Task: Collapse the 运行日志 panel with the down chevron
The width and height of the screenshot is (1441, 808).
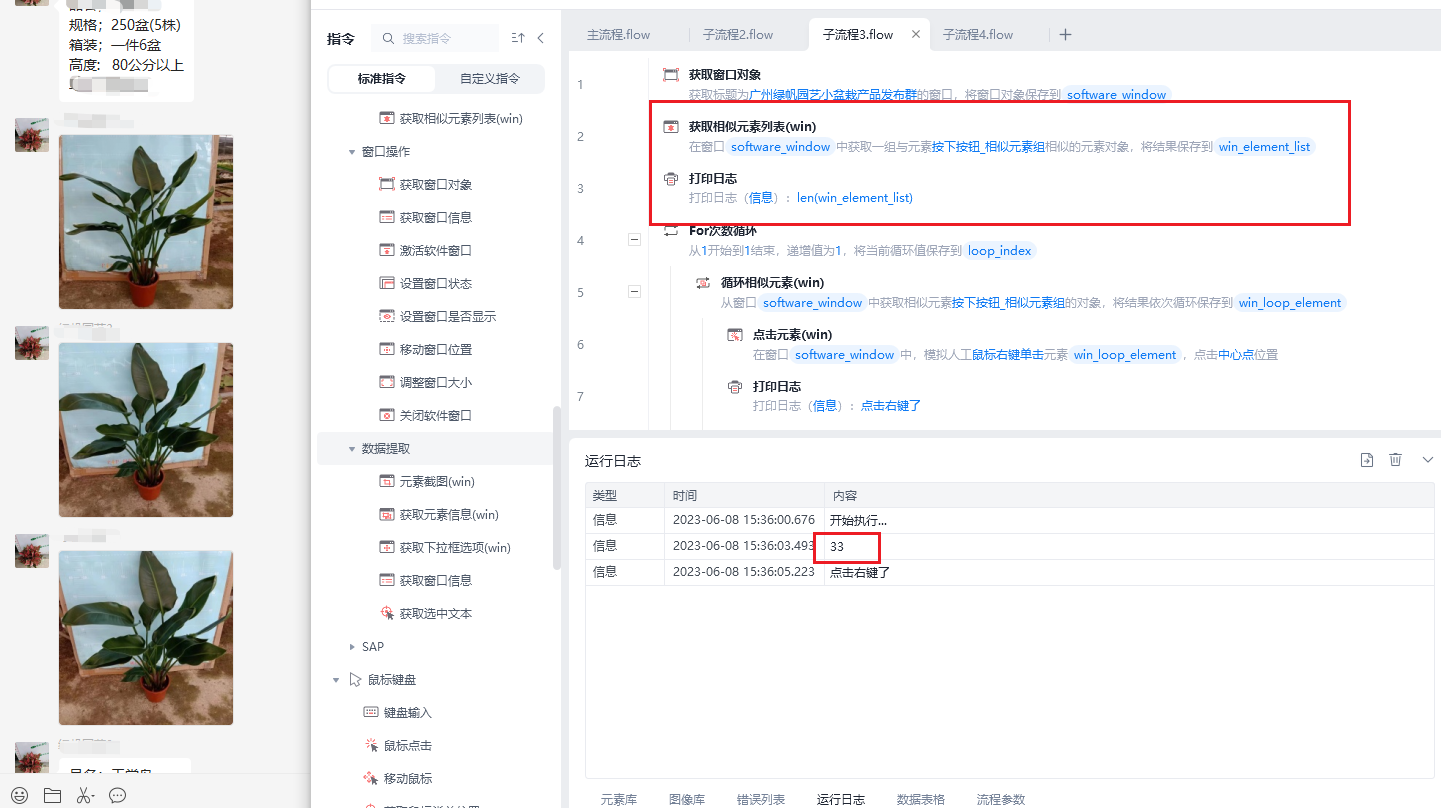Action: 1428,460
